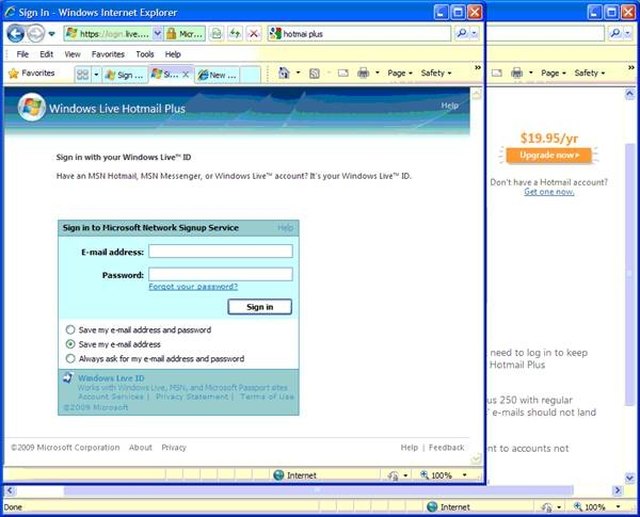
Task: Expand the tab list dropdown arrow
Action: pos(96,75)
